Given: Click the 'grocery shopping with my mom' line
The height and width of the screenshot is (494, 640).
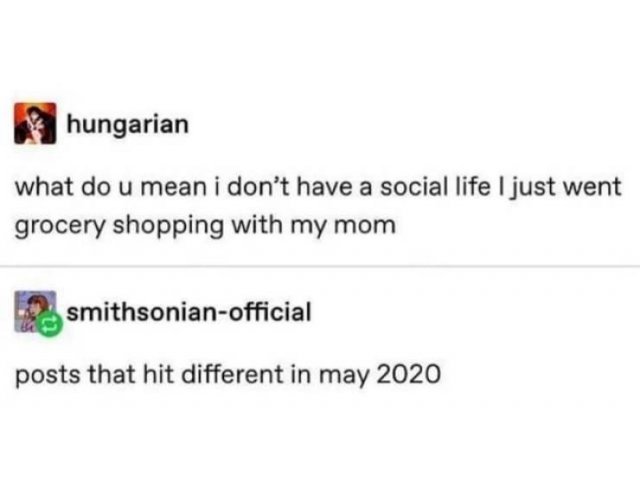Looking at the screenshot, I should pyautogui.click(x=205, y=226).
